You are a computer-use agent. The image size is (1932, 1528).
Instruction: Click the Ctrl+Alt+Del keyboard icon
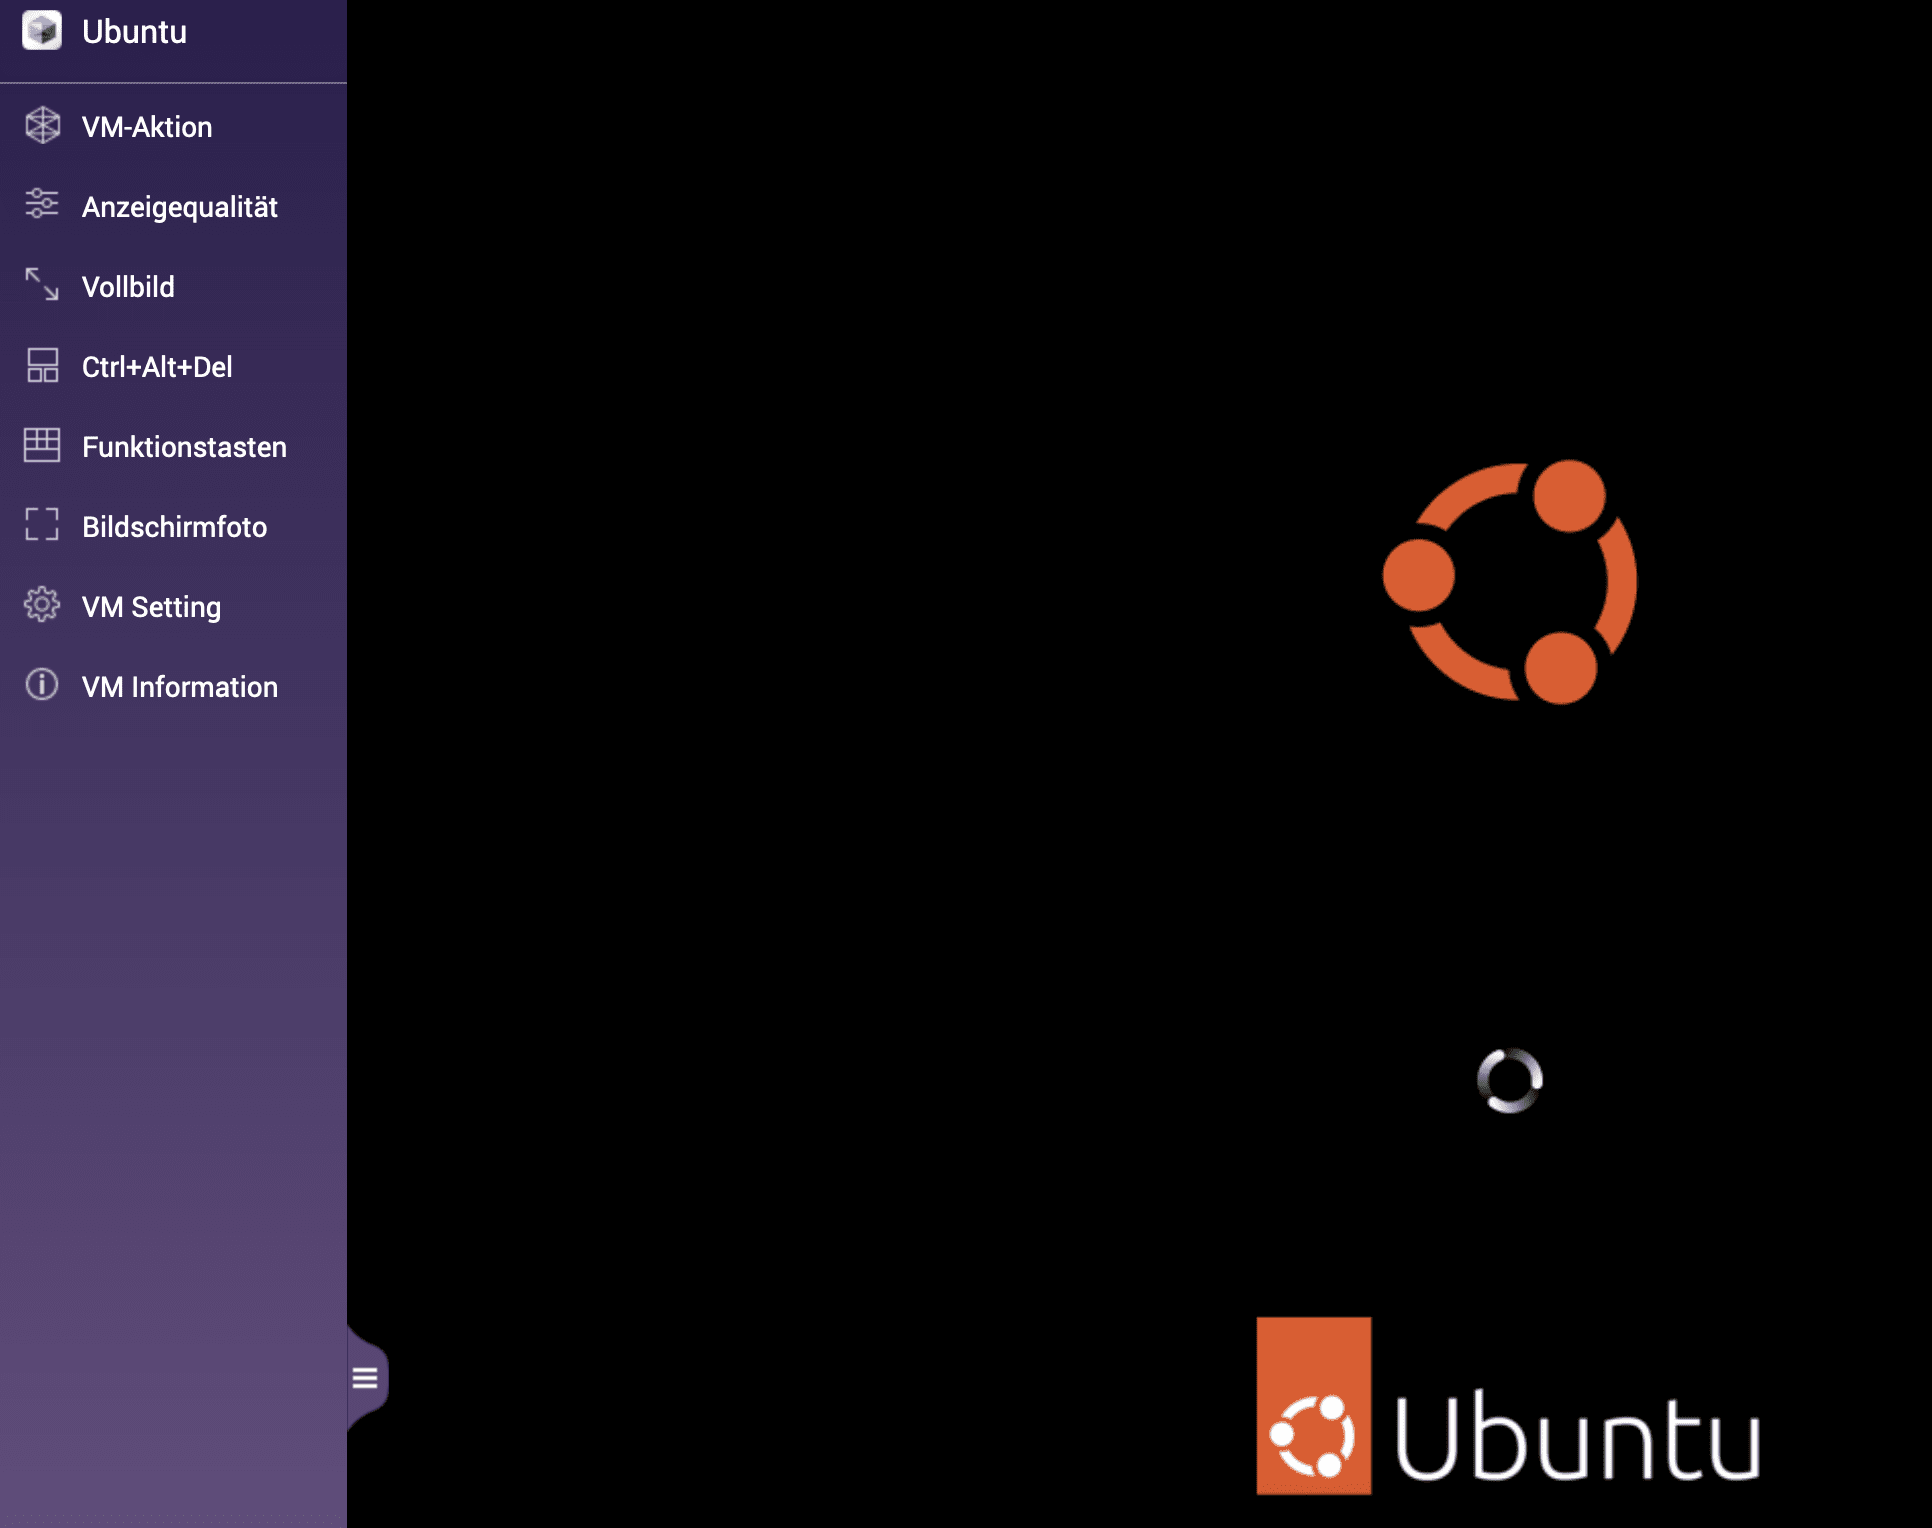pos(42,365)
